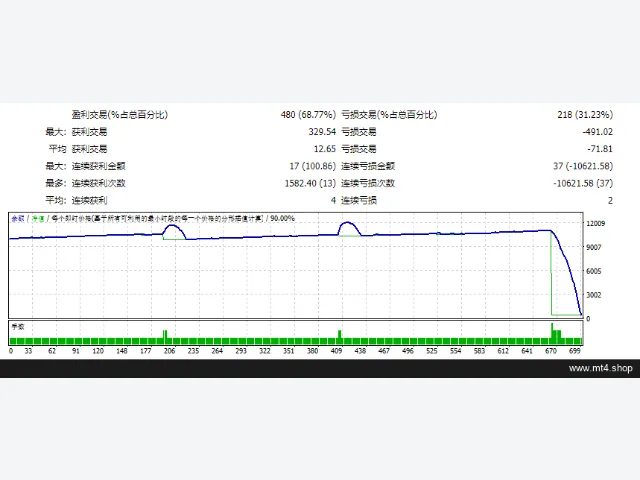640x480 pixels.
Task: Click the value "37 (-10621.58)"
Action: pyautogui.click(x=583, y=166)
